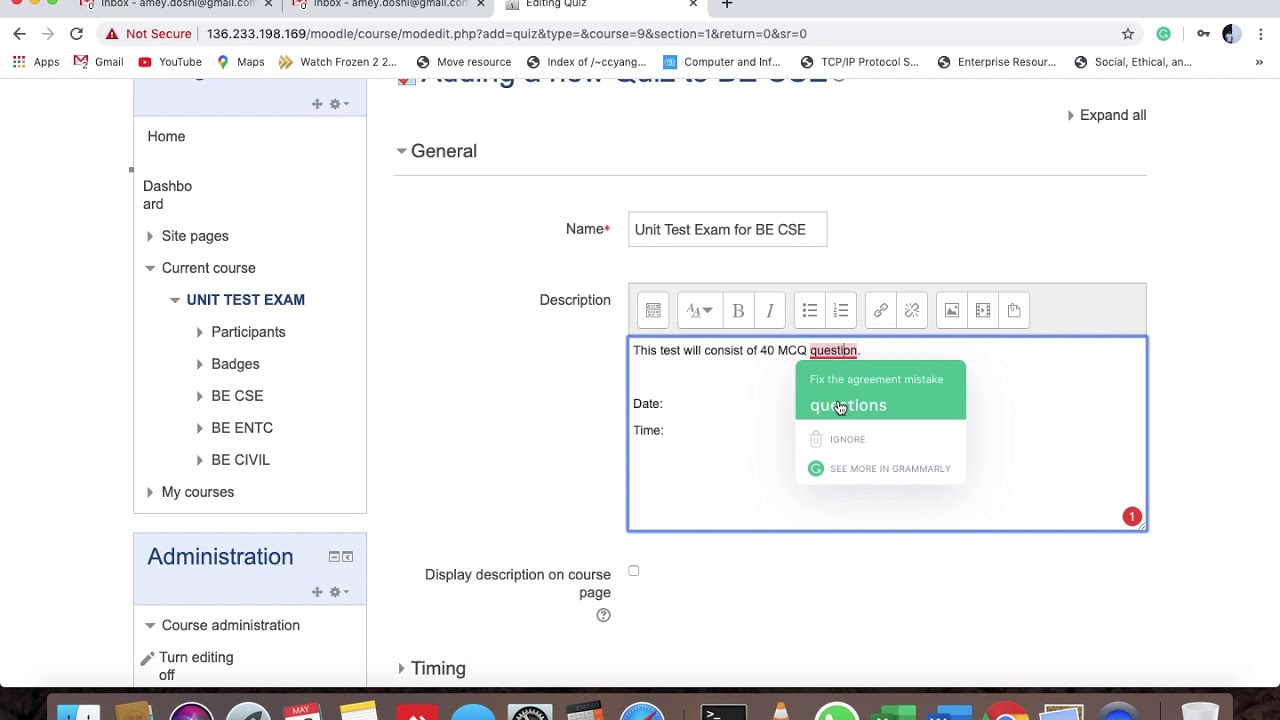Click IGNORE in Grammarly popup
This screenshot has height=720, width=1280.
847,439
